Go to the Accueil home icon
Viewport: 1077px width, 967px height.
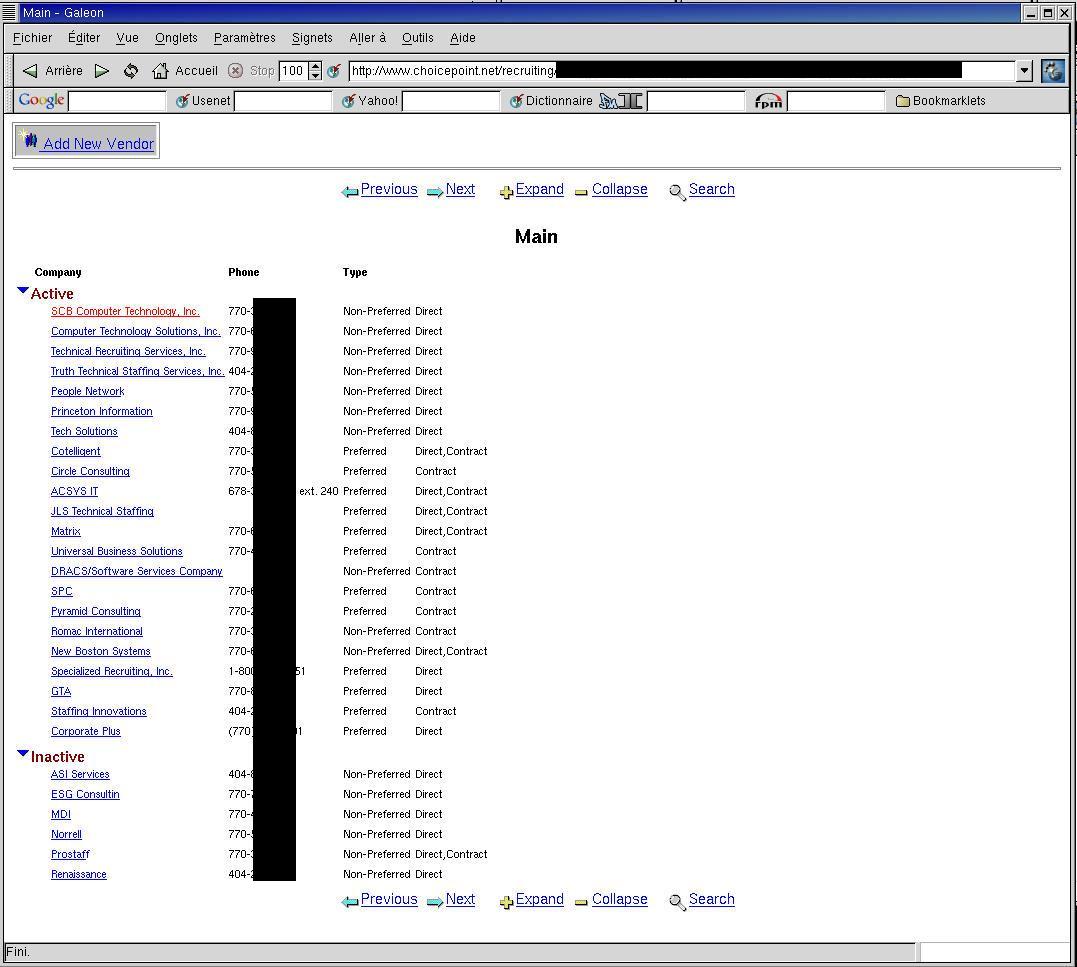point(160,71)
